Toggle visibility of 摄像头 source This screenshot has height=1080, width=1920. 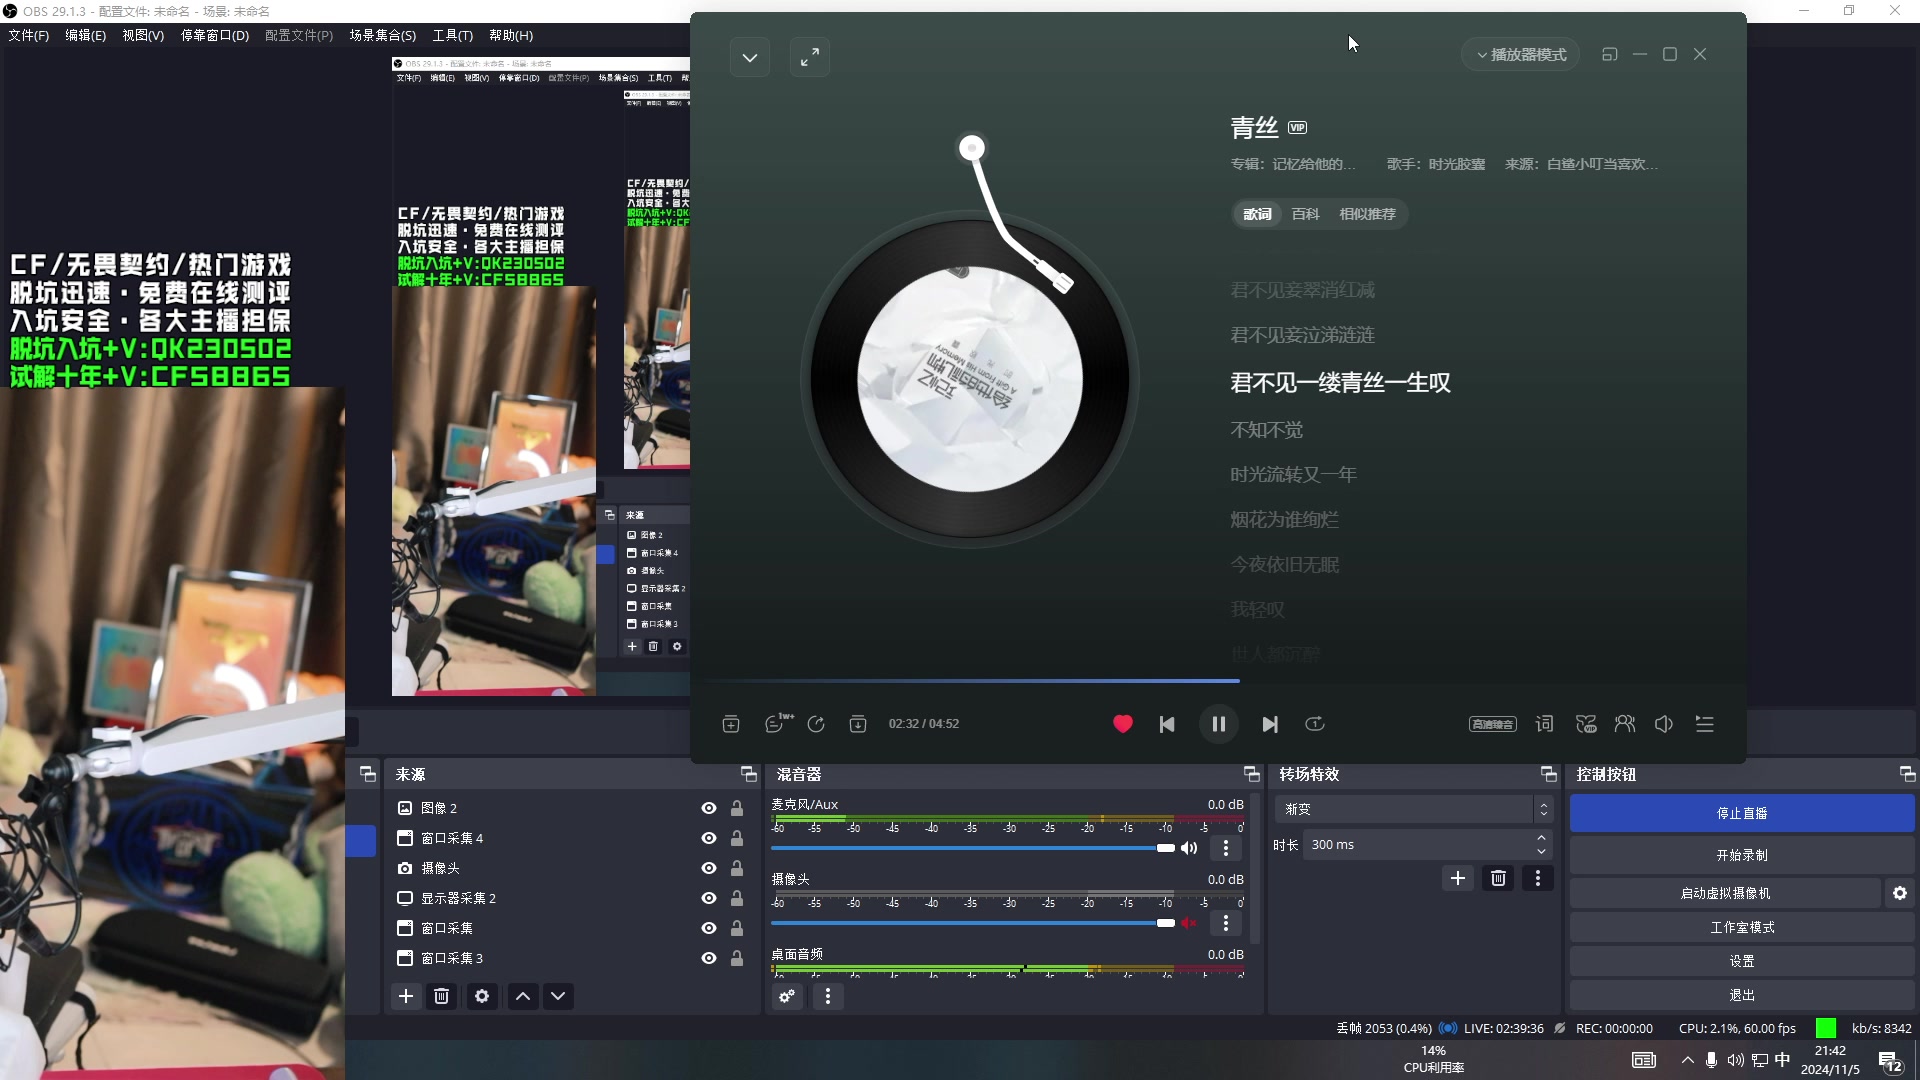pos(708,868)
